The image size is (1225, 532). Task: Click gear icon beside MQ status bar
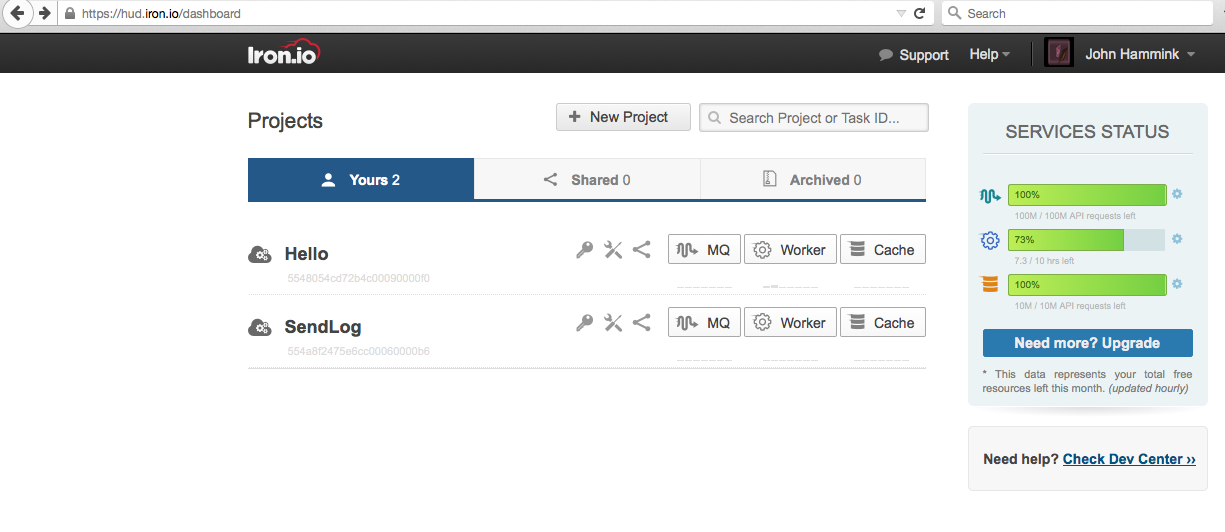point(1177,194)
